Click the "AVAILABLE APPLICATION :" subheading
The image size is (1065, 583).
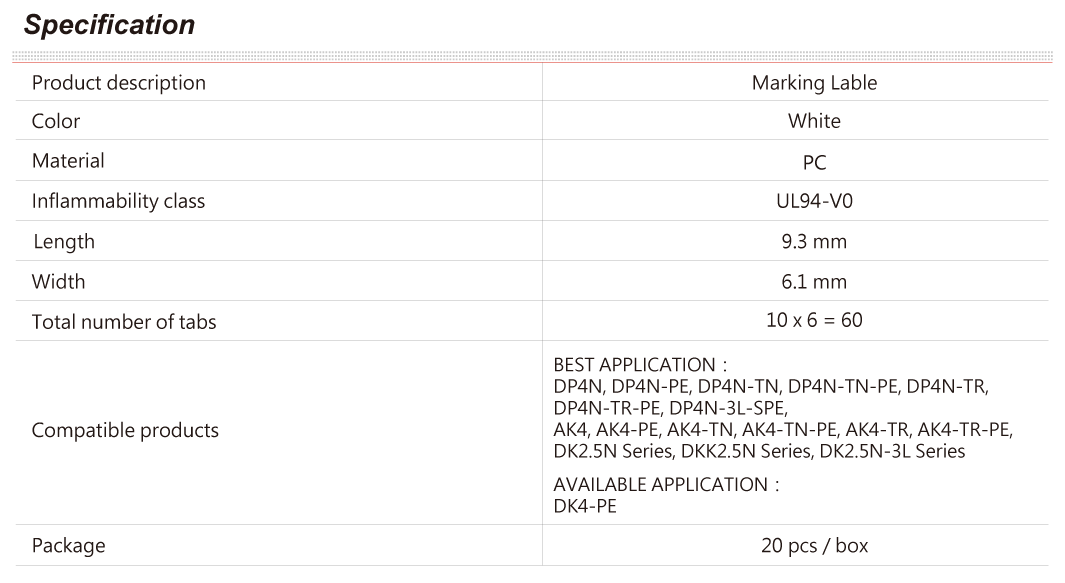pos(666,484)
